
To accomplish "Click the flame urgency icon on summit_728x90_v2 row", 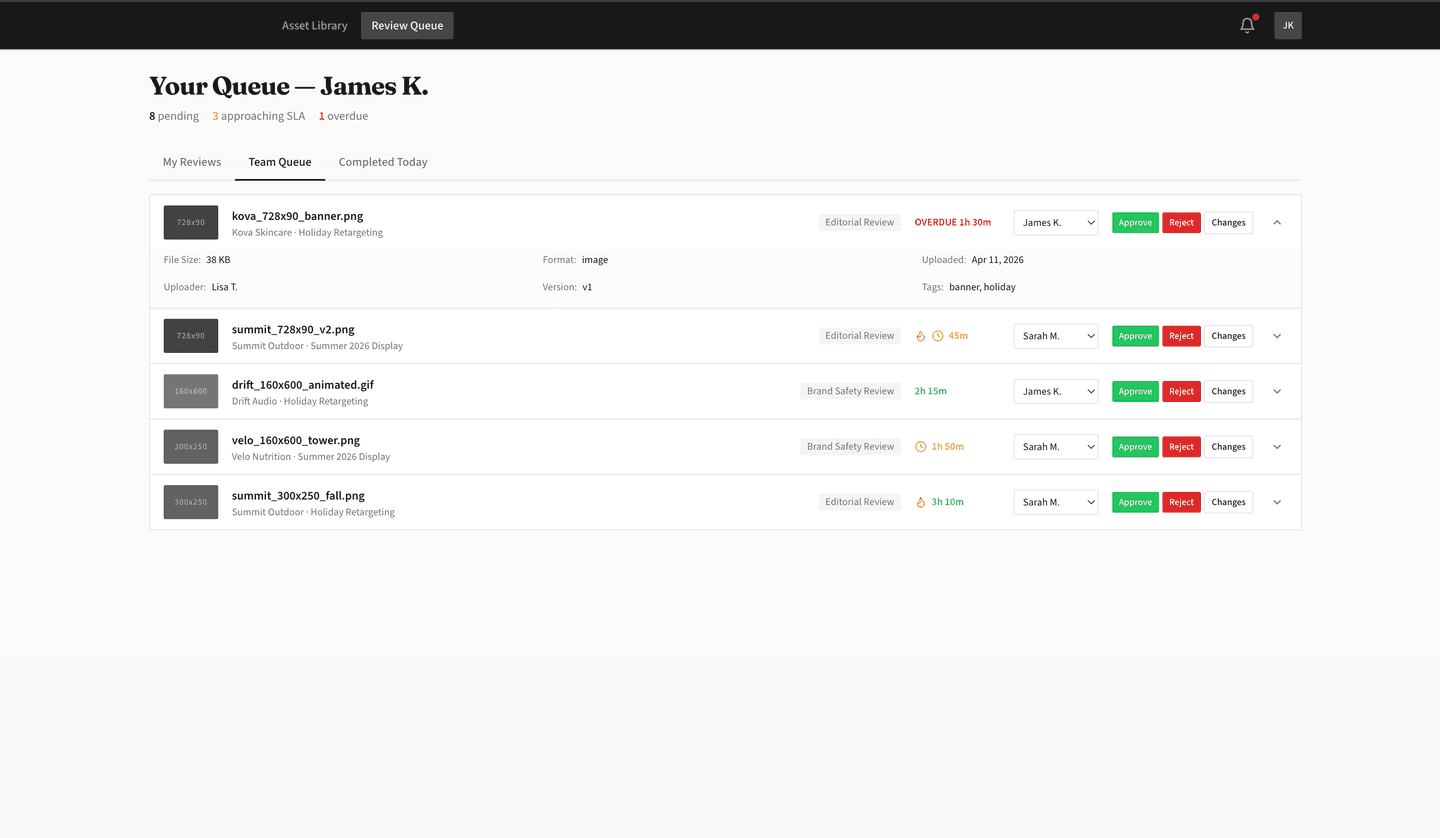I will point(920,335).
